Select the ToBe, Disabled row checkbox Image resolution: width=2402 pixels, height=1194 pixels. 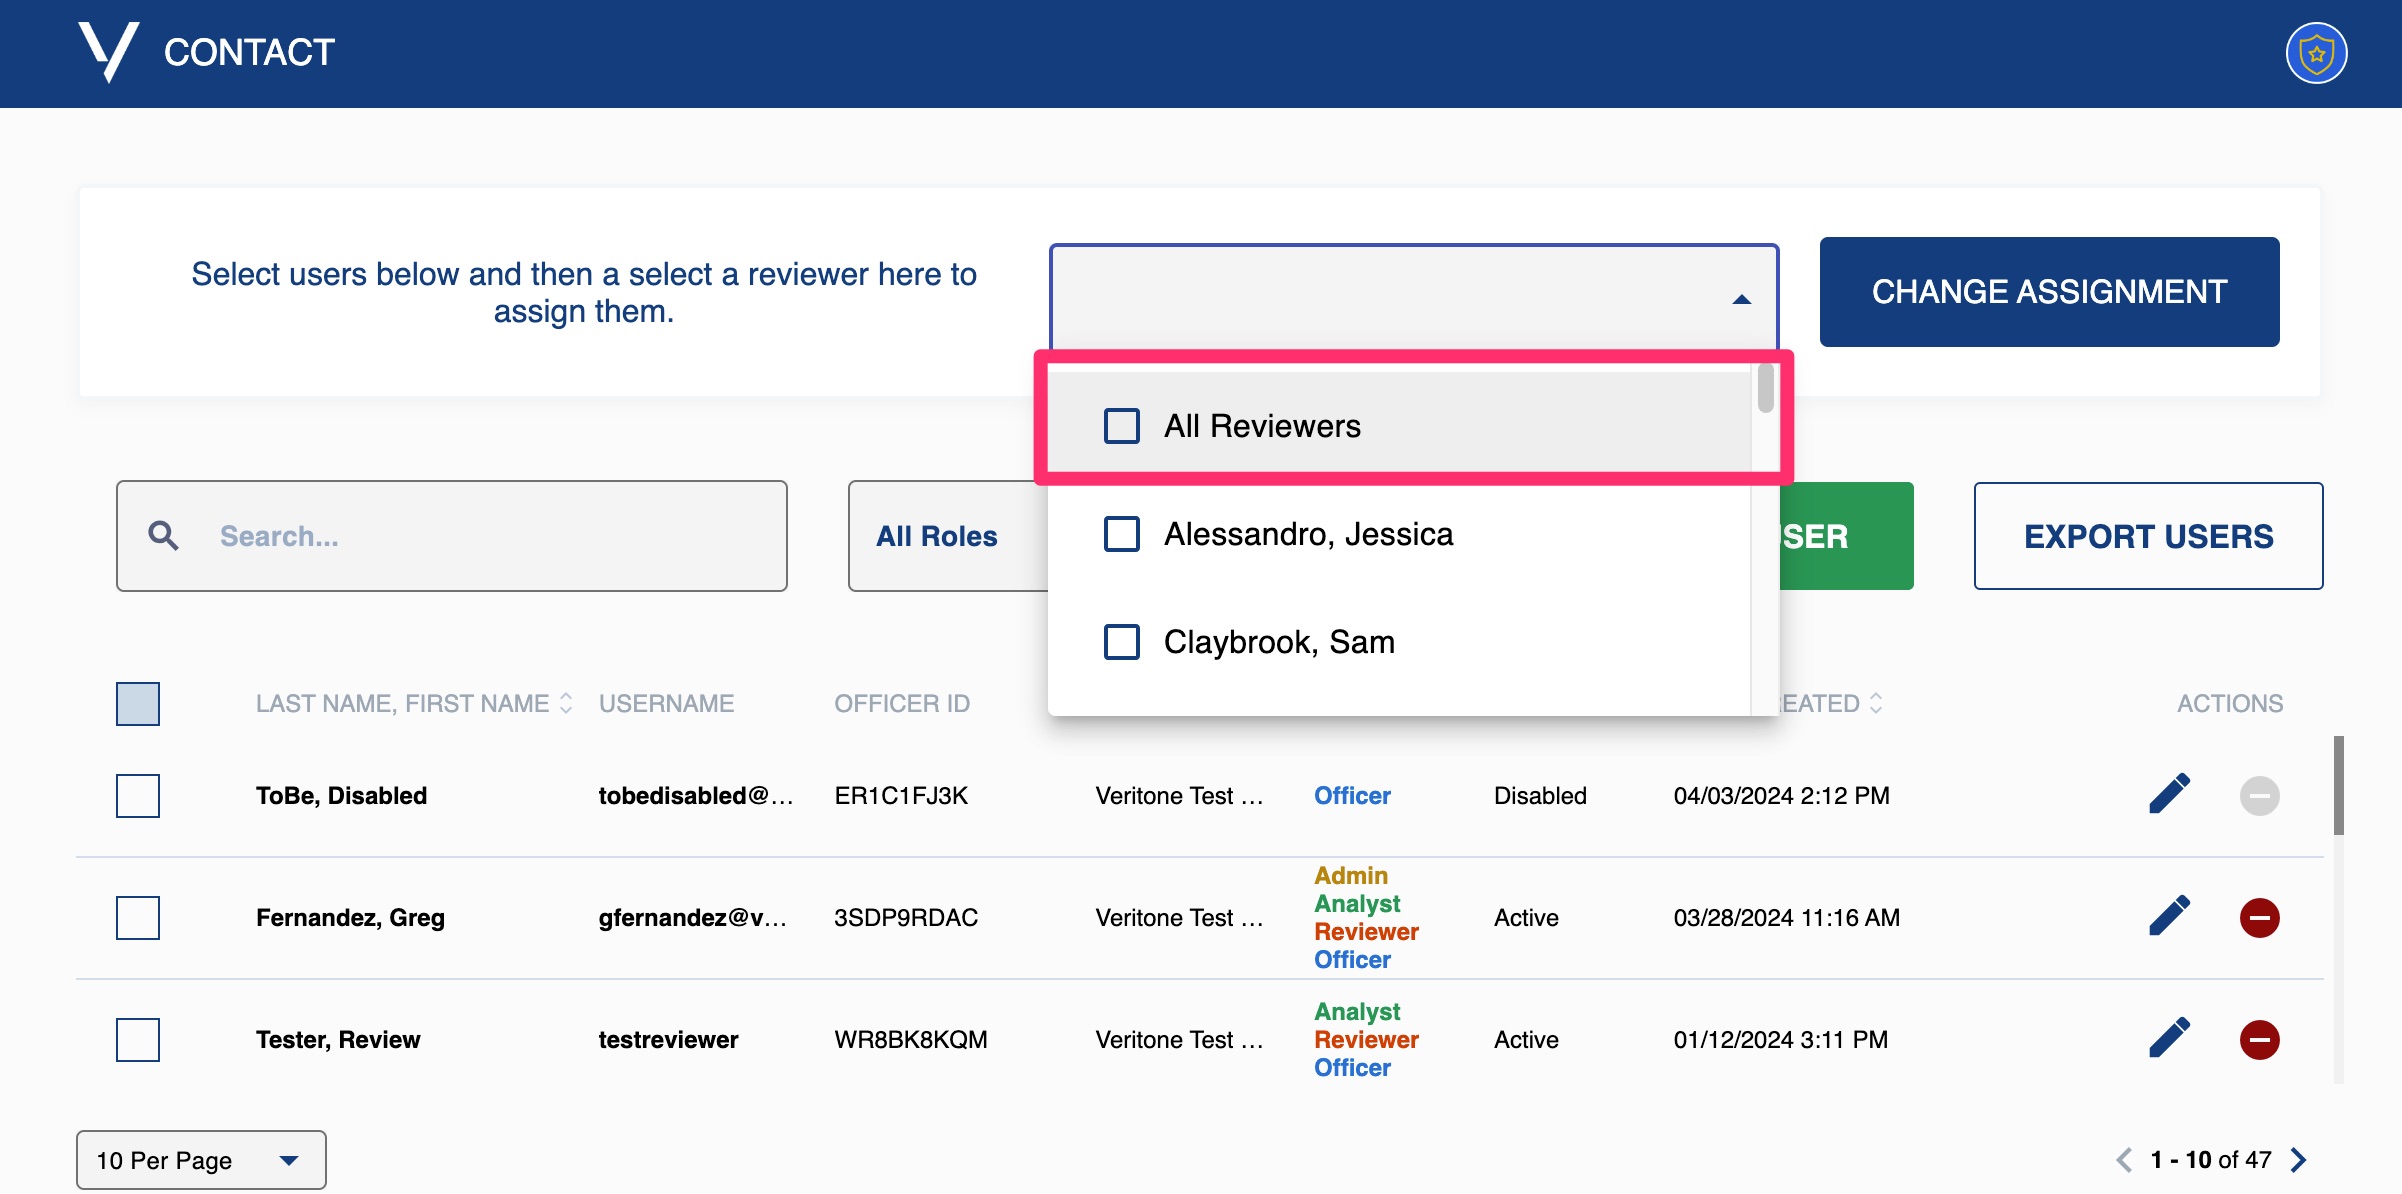coord(138,796)
